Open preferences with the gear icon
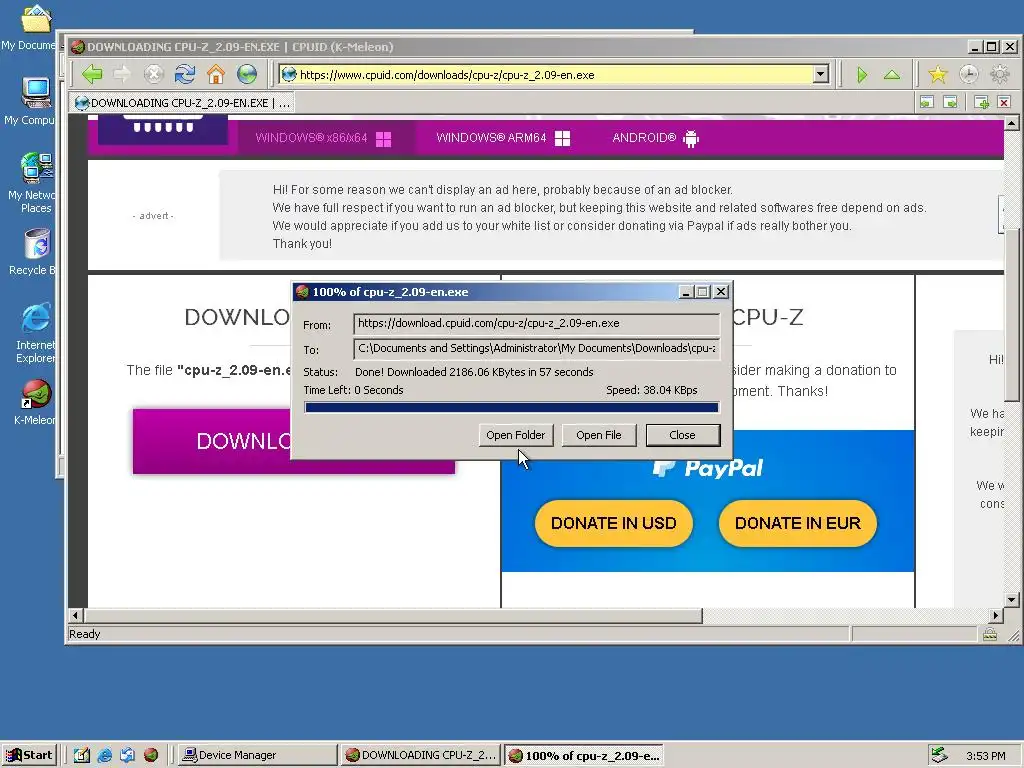 click(1000, 74)
